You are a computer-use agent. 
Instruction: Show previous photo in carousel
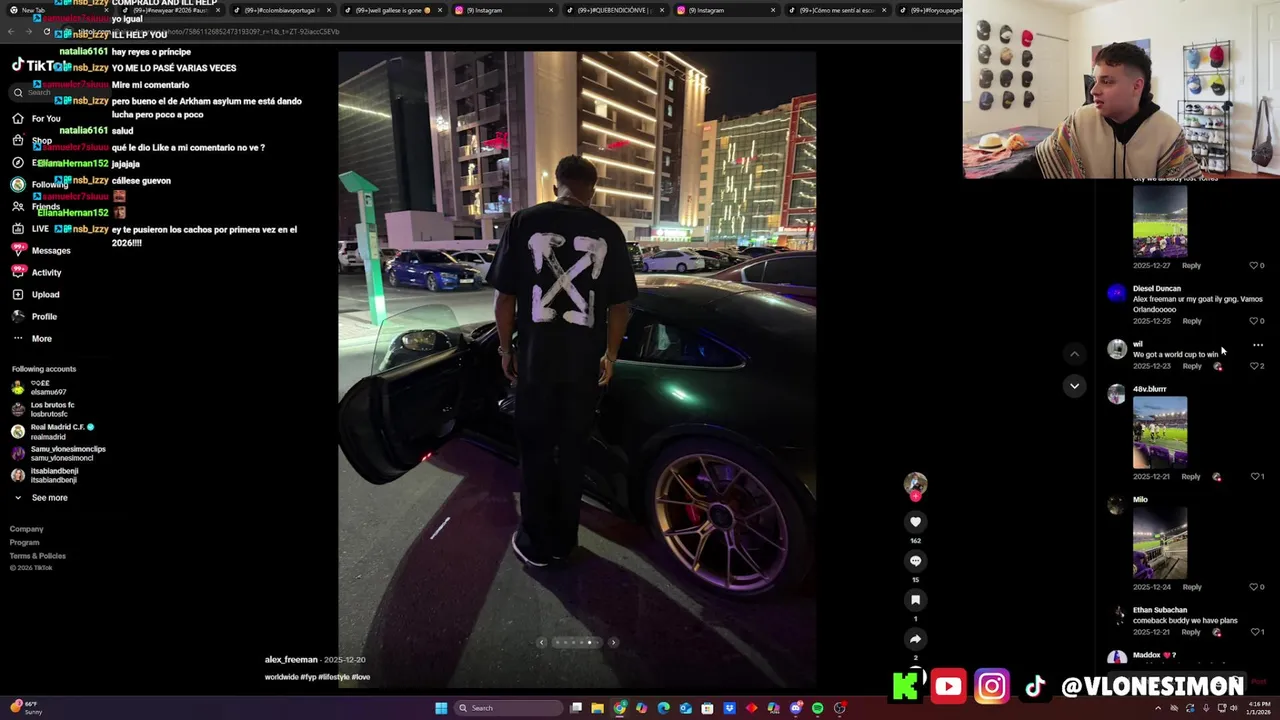[542, 643]
